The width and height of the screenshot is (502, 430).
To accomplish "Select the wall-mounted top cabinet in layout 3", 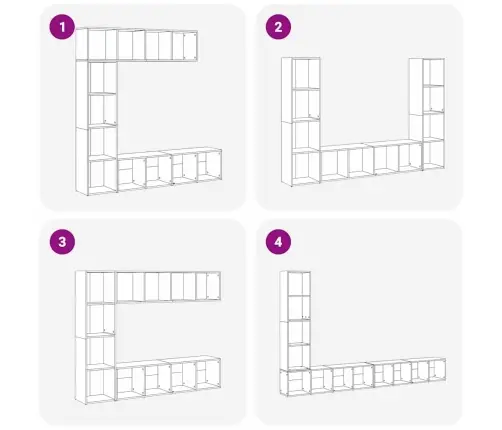I will point(168,287).
